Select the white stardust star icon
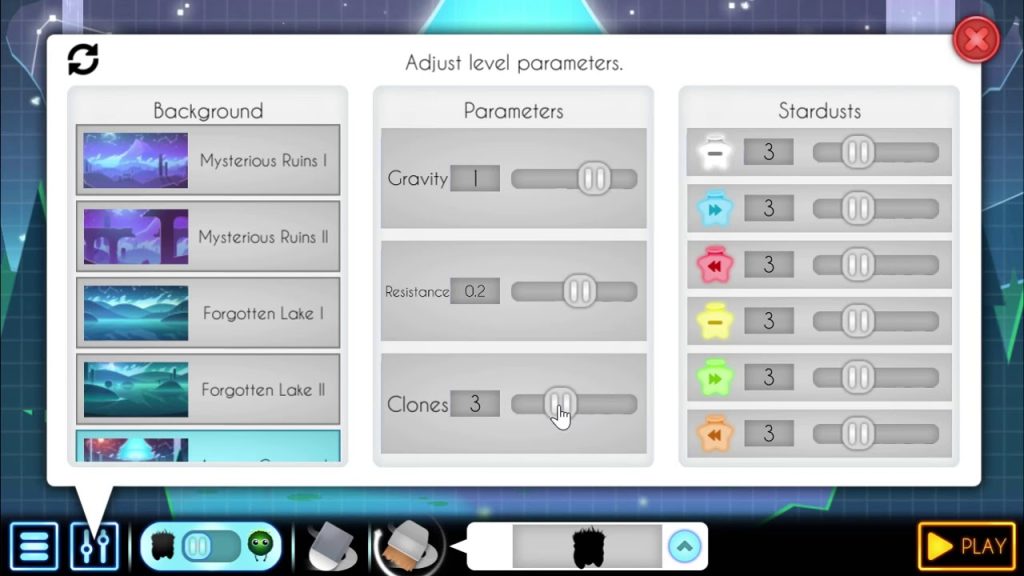Image resolution: width=1024 pixels, height=576 pixels. click(x=715, y=152)
